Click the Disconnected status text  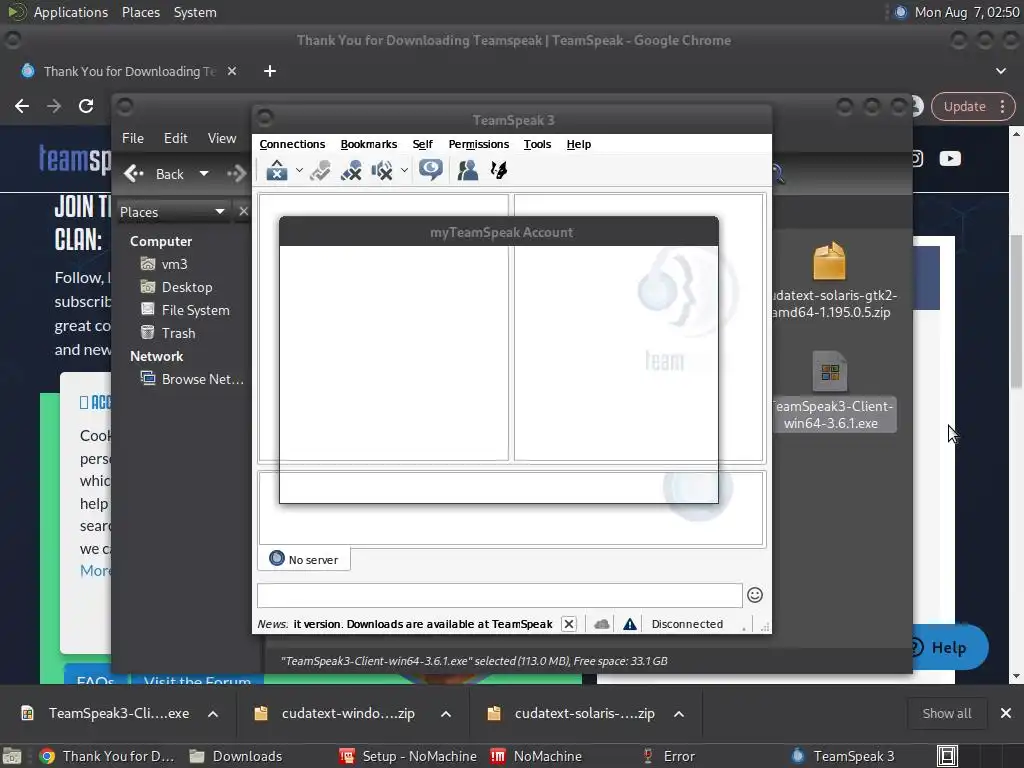click(x=687, y=624)
